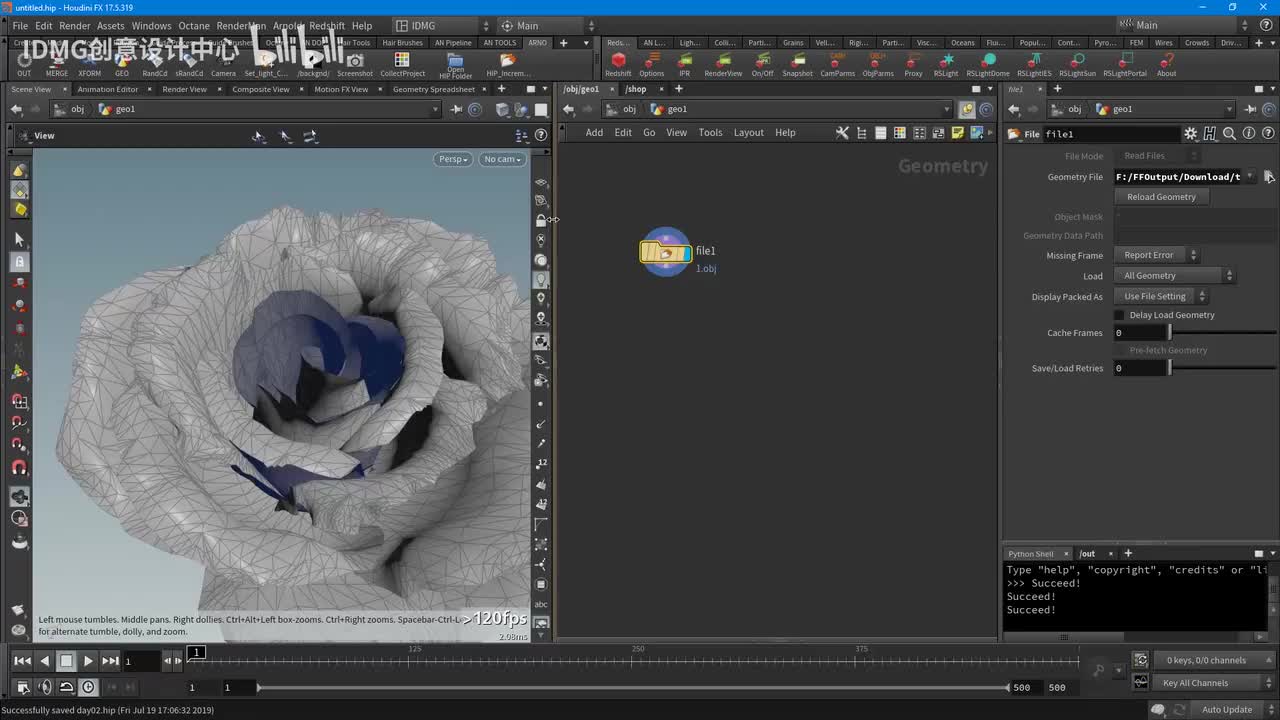
Task: Open RenderView from the Redshift shelf
Action: tap(723, 61)
